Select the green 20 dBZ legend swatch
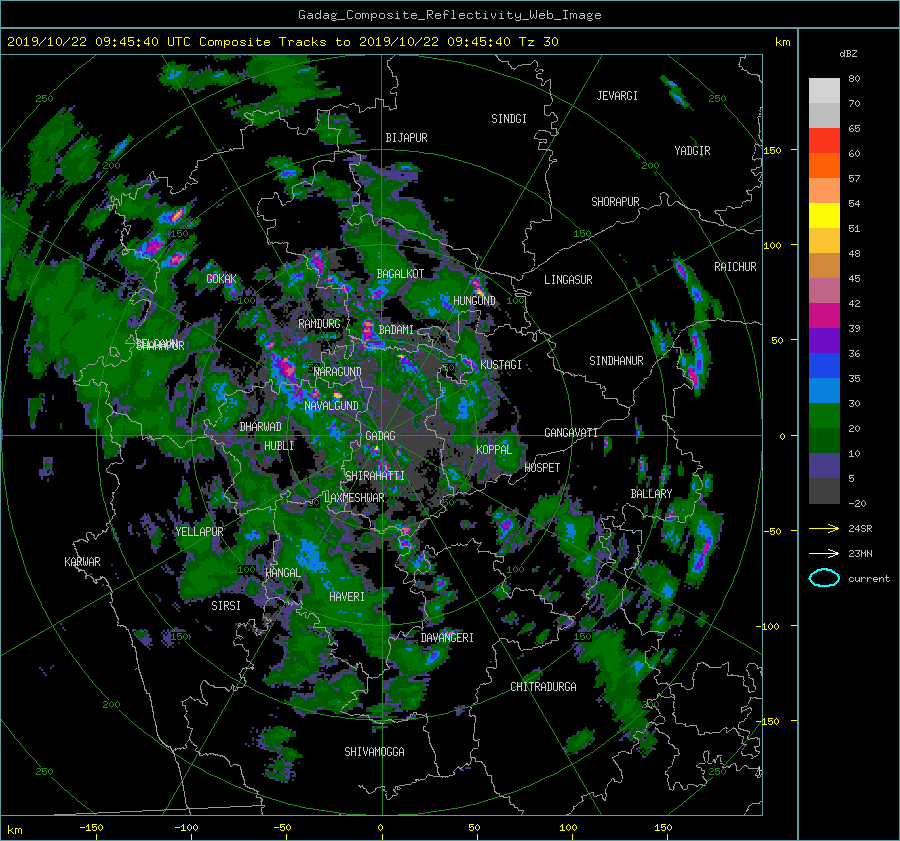 824,416
